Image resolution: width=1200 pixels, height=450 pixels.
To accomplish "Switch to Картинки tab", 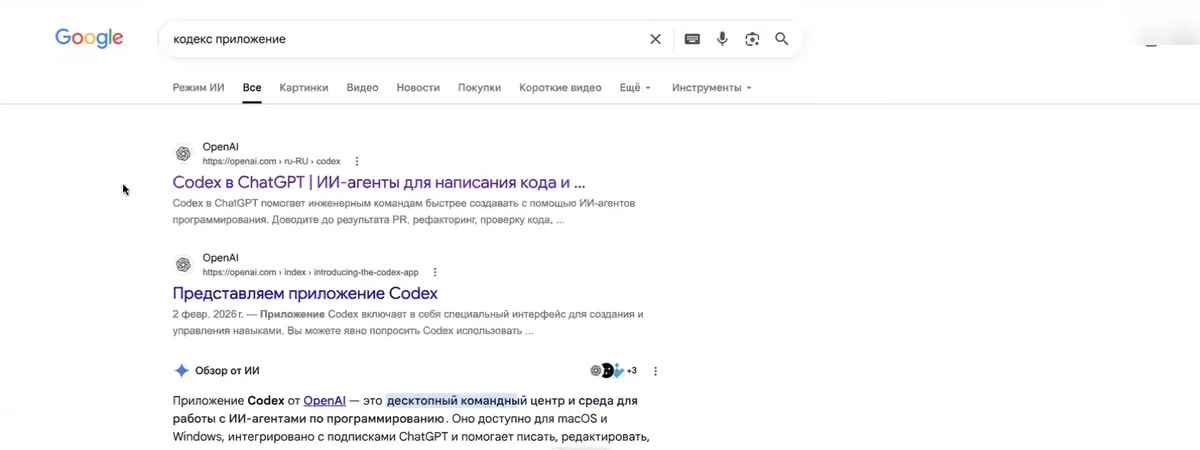I will coord(304,88).
